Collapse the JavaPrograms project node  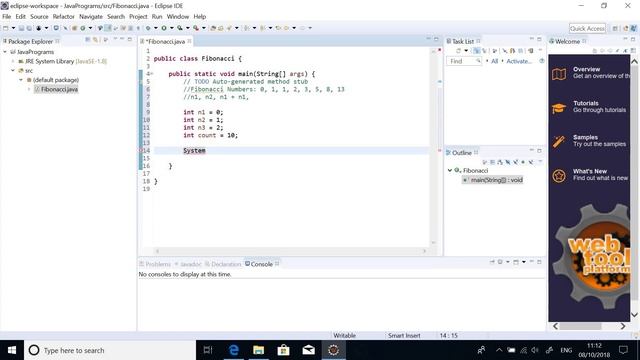(5, 52)
